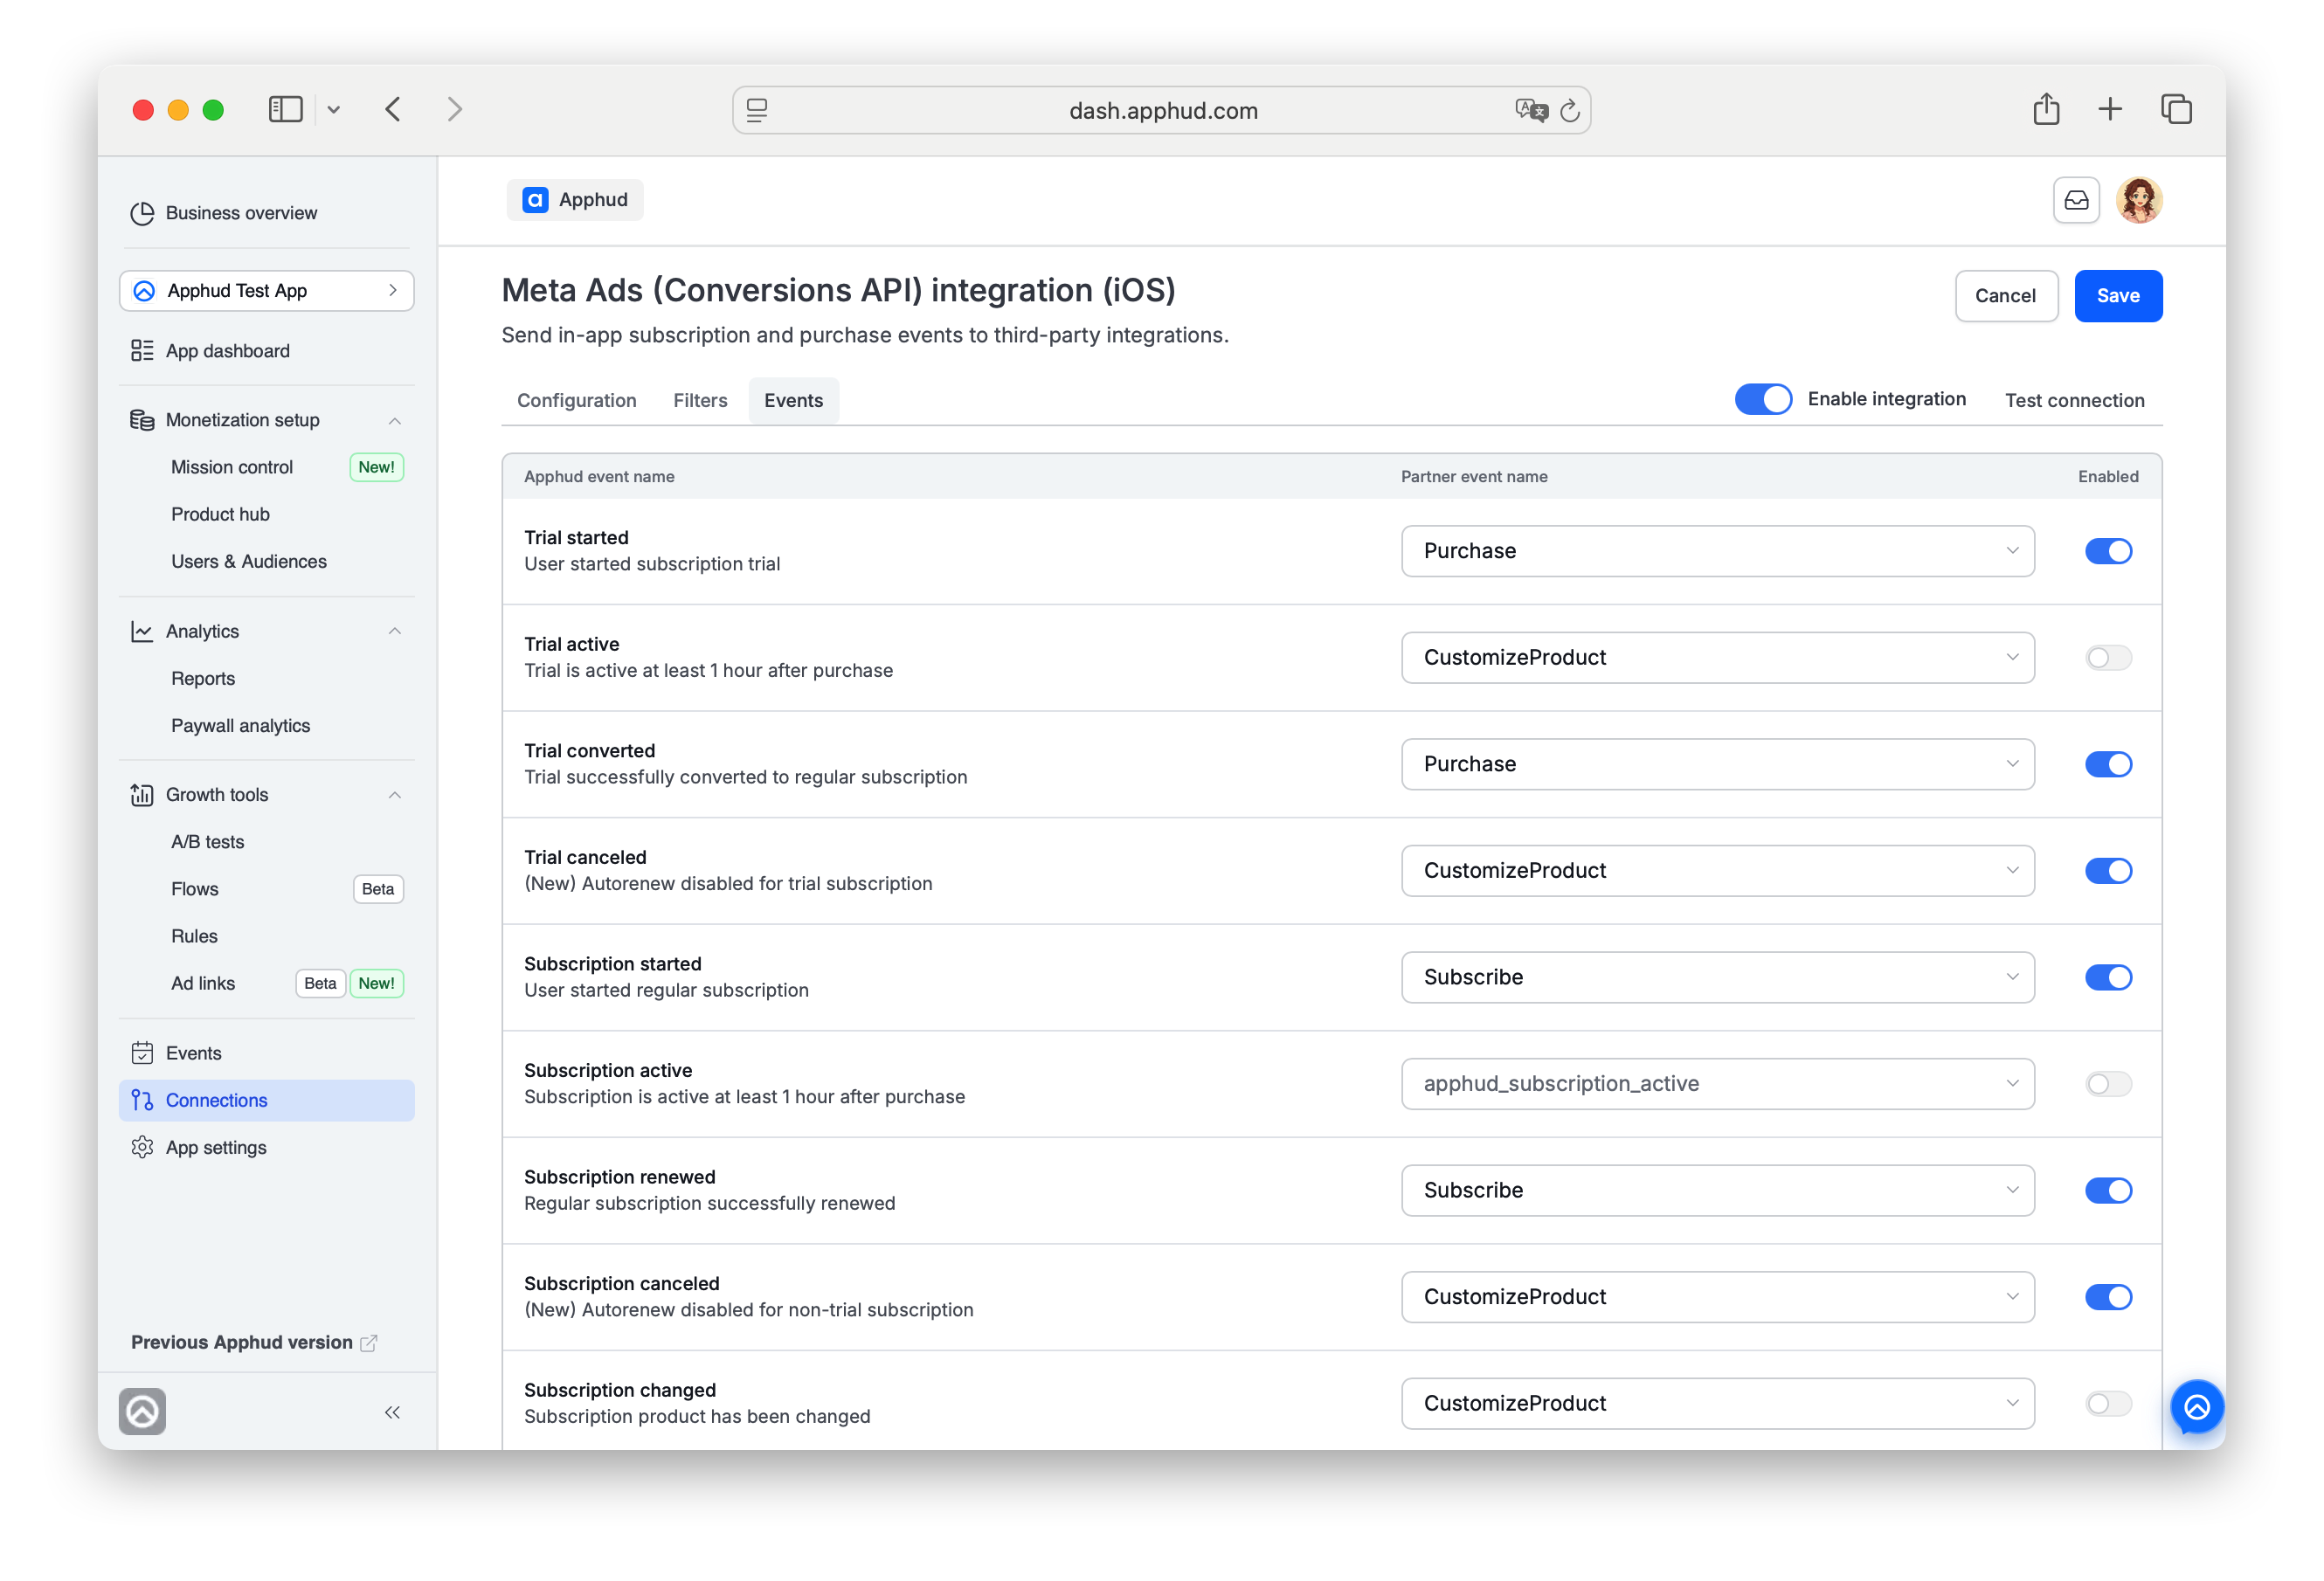The width and height of the screenshot is (2324, 1581).
Task: Click the Connections branch icon
Action: tap(142, 1100)
